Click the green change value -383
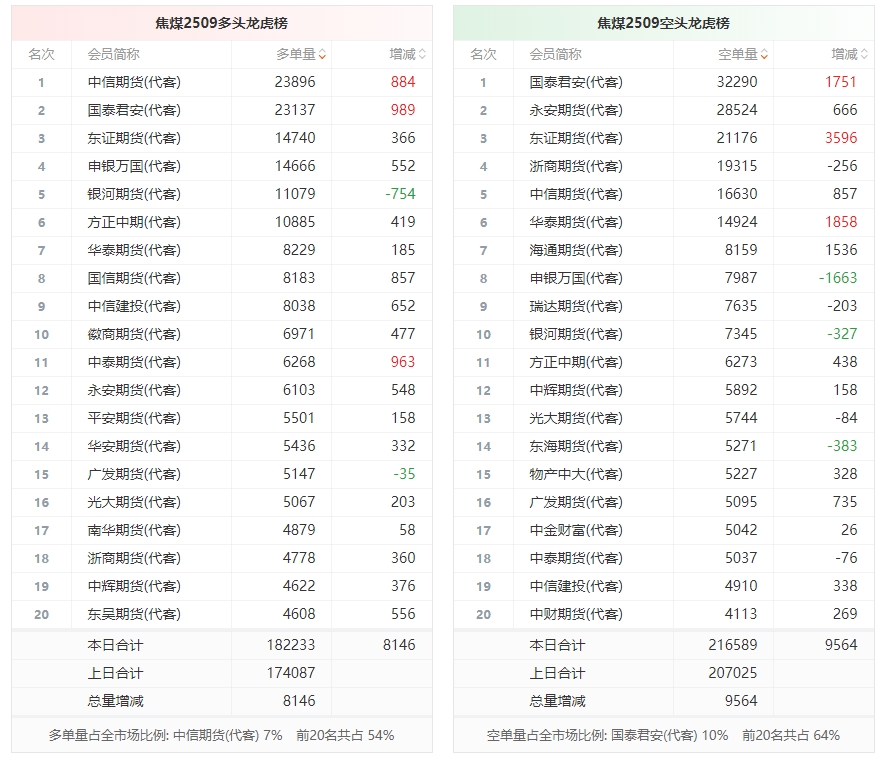Viewport: 885px width, 761px height. (842, 446)
